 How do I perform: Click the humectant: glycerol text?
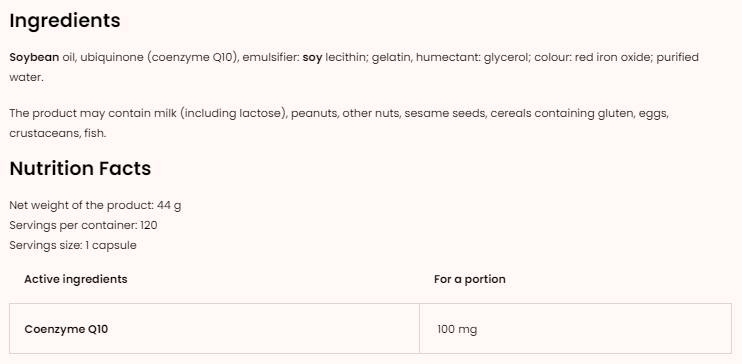click(x=473, y=58)
